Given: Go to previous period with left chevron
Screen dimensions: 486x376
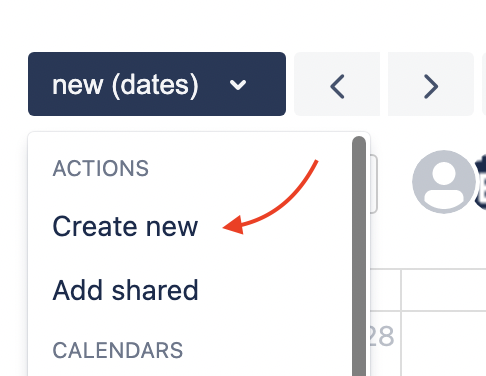Looking at the screenshot, I should (337, 84).
